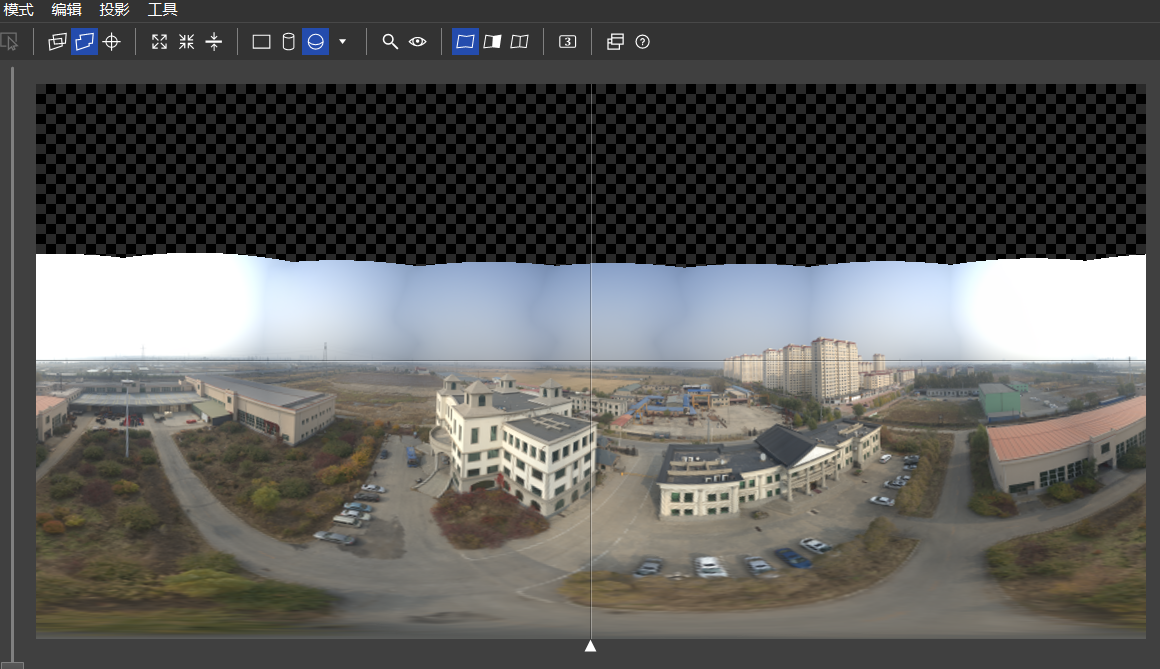Switch to the half-shaded display mode icon
The image size is (1160, 669).
(x=492, y=42)
